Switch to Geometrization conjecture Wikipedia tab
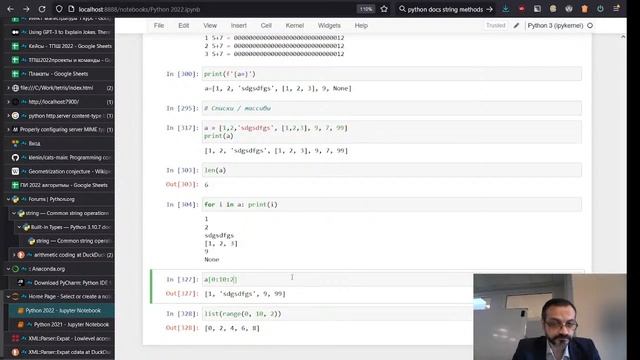Screen dimensions: 640x360 [60, 171]
